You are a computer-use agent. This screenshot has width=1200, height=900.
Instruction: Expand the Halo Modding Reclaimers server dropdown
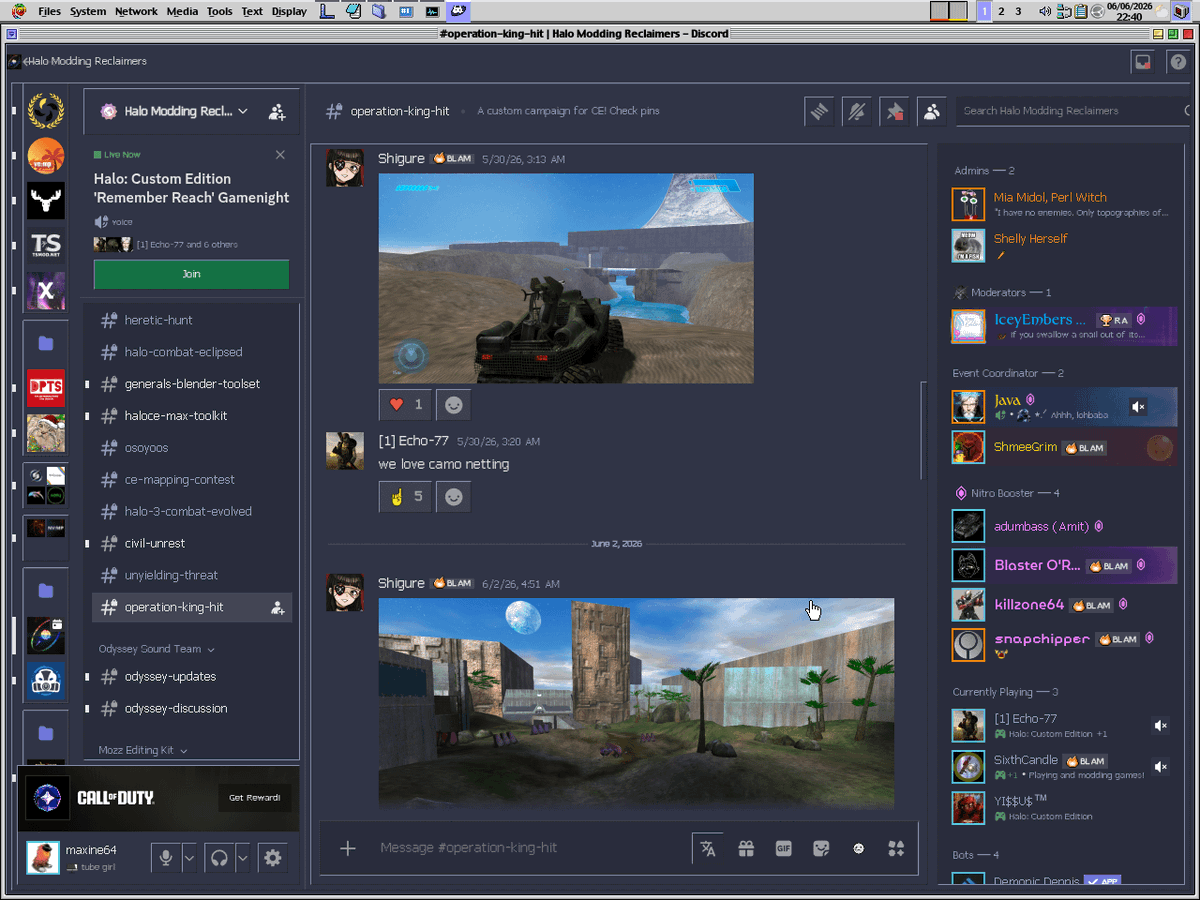pos(243,111)
